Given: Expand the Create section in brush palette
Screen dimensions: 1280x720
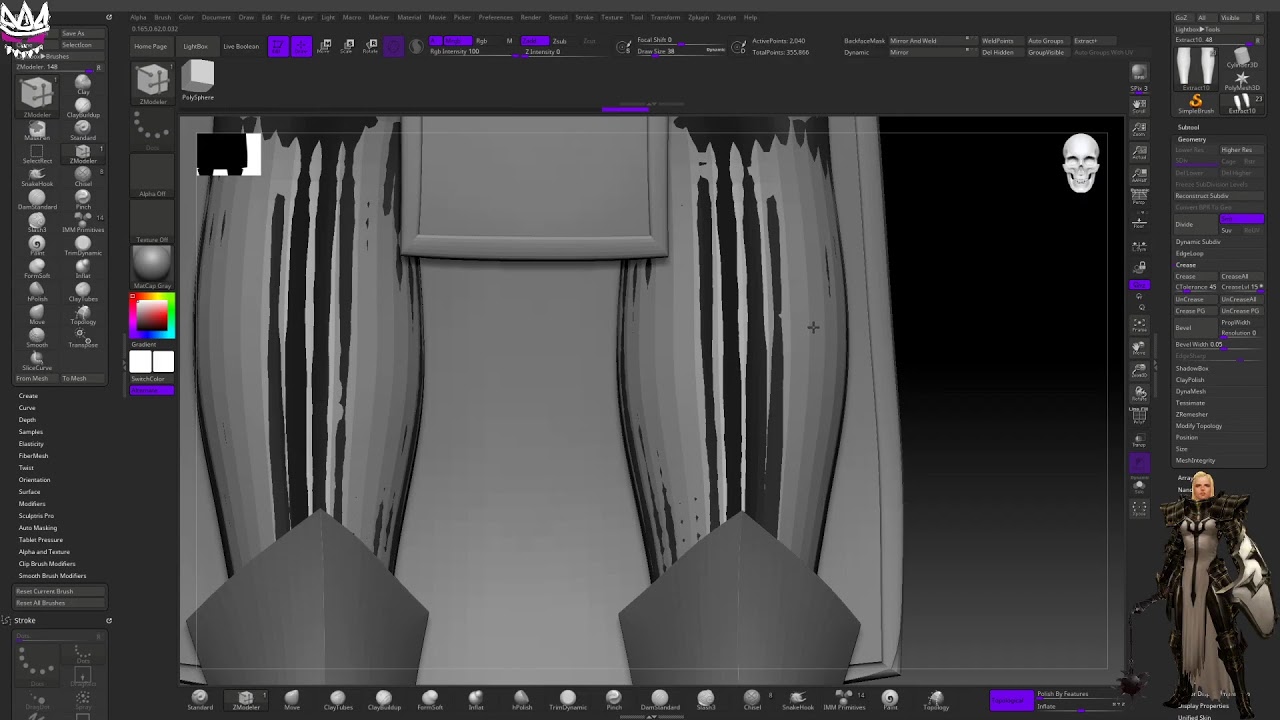Looking at the screenshot, I should (28, 396).
